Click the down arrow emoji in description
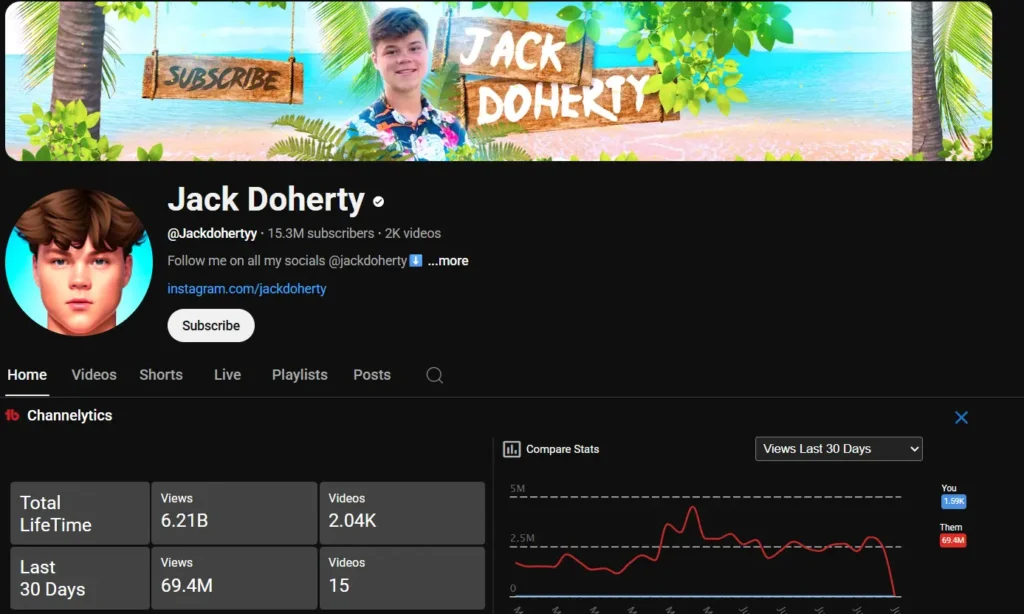The width and height of the screenshot is (1024, 614). click(x=416, y=261)
